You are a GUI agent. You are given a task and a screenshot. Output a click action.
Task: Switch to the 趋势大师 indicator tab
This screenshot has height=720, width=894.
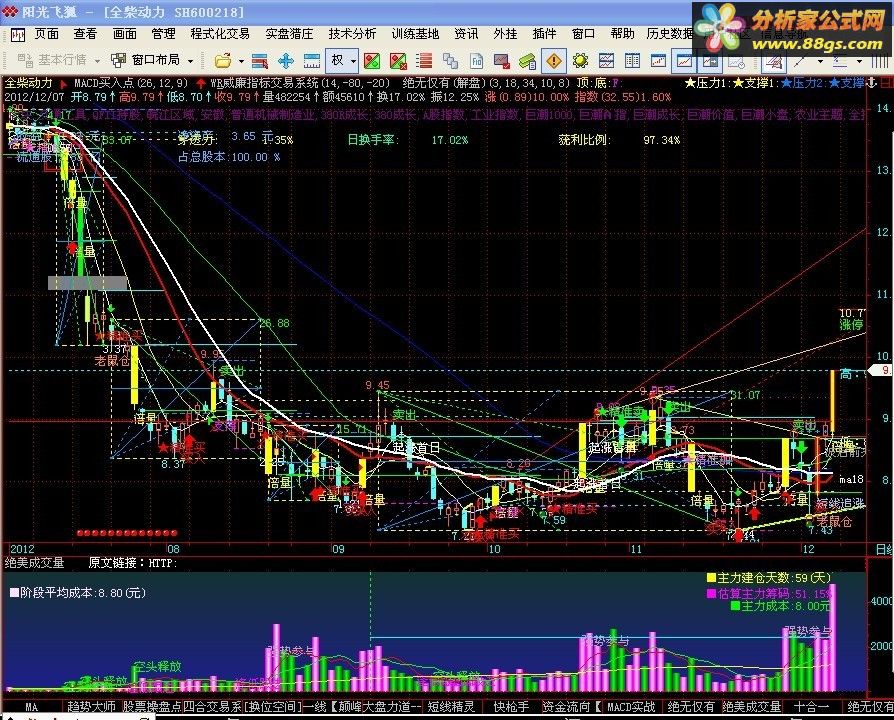point(91,707)
